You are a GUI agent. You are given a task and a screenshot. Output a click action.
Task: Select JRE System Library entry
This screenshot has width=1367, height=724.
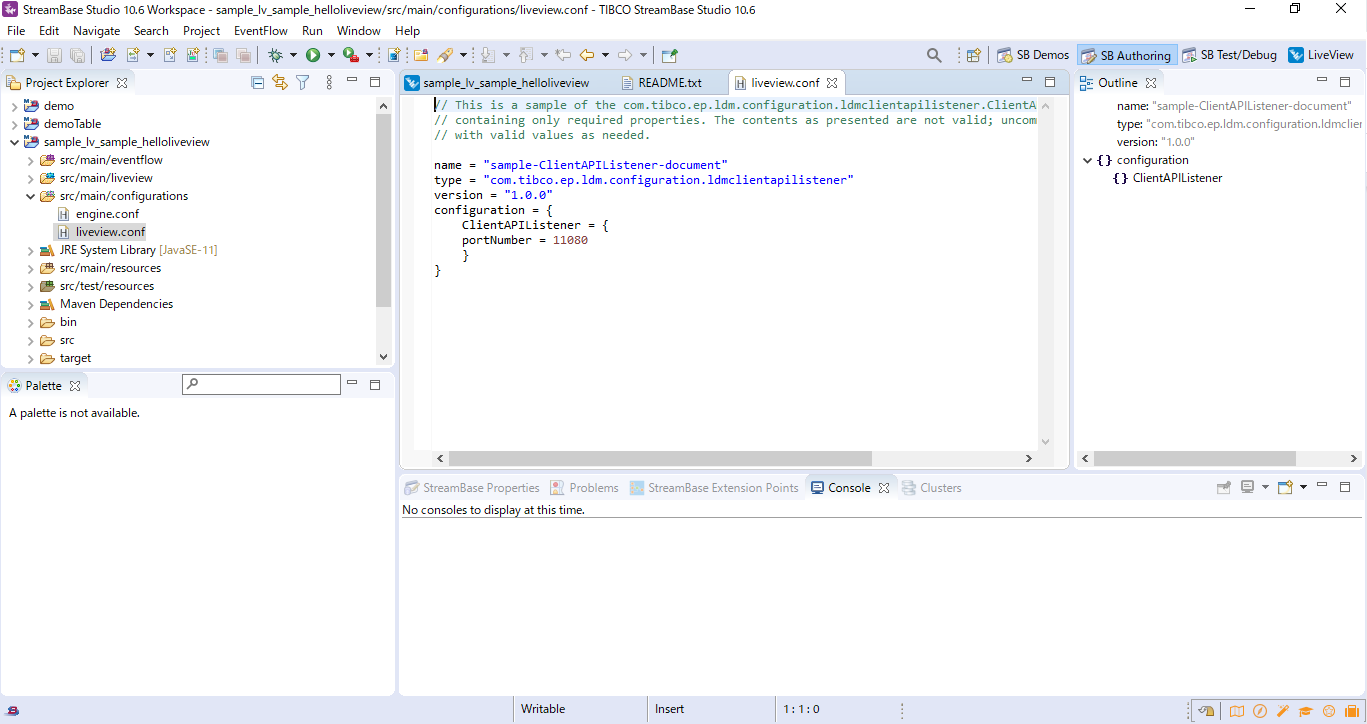coord(138,250)
